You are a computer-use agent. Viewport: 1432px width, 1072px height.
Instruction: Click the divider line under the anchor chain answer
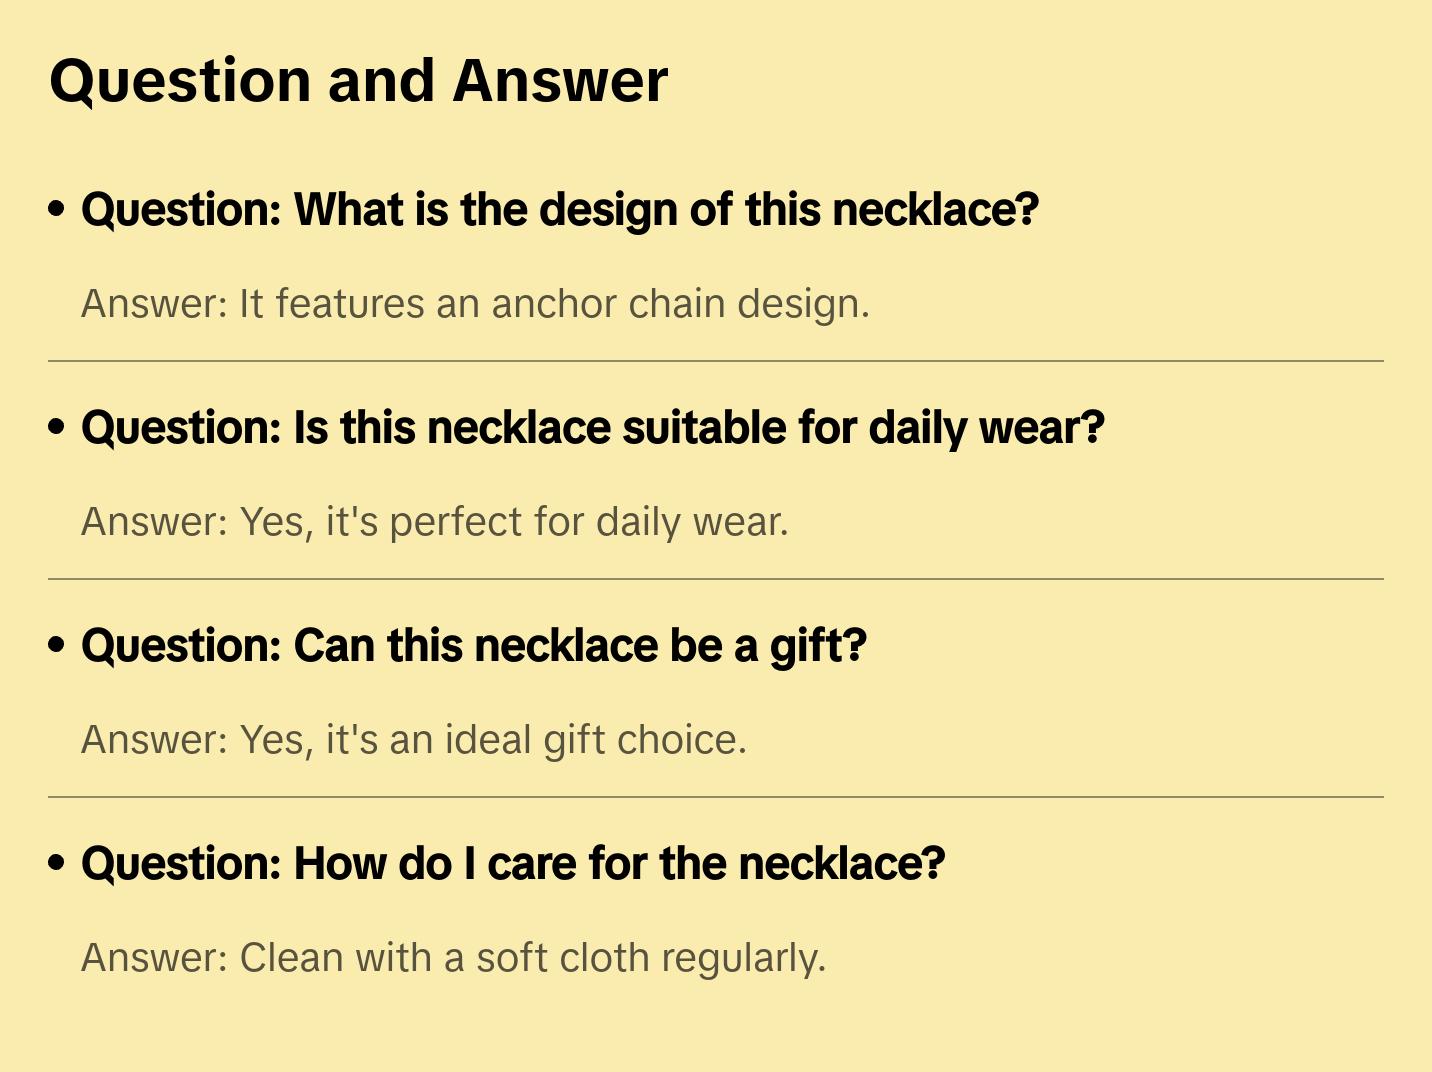coord(716,361)
